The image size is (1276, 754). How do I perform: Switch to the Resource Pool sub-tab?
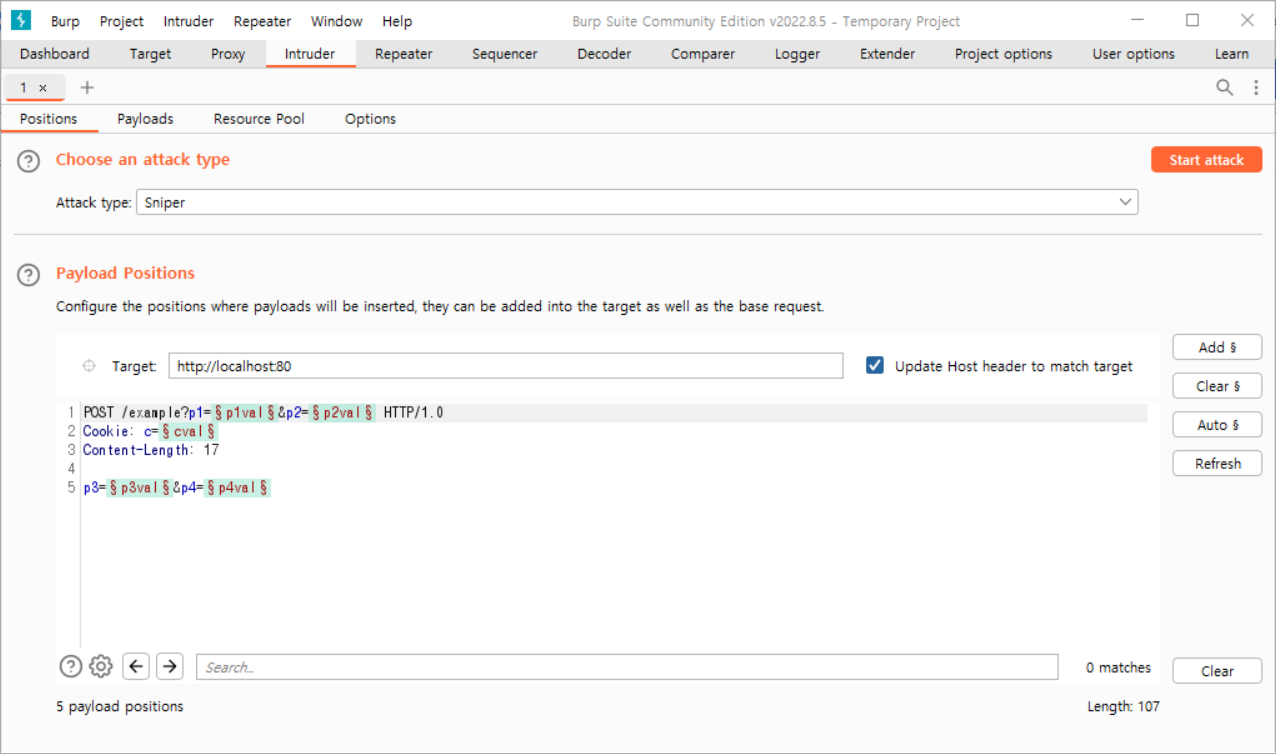(259, 119)
